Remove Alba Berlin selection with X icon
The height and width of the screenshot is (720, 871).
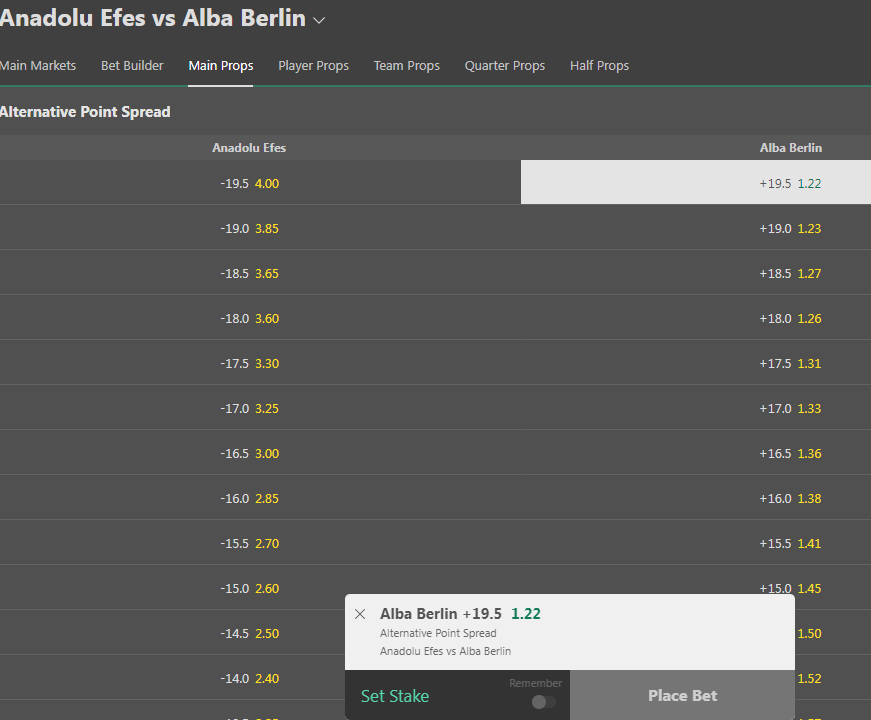(x=360, y=614)
